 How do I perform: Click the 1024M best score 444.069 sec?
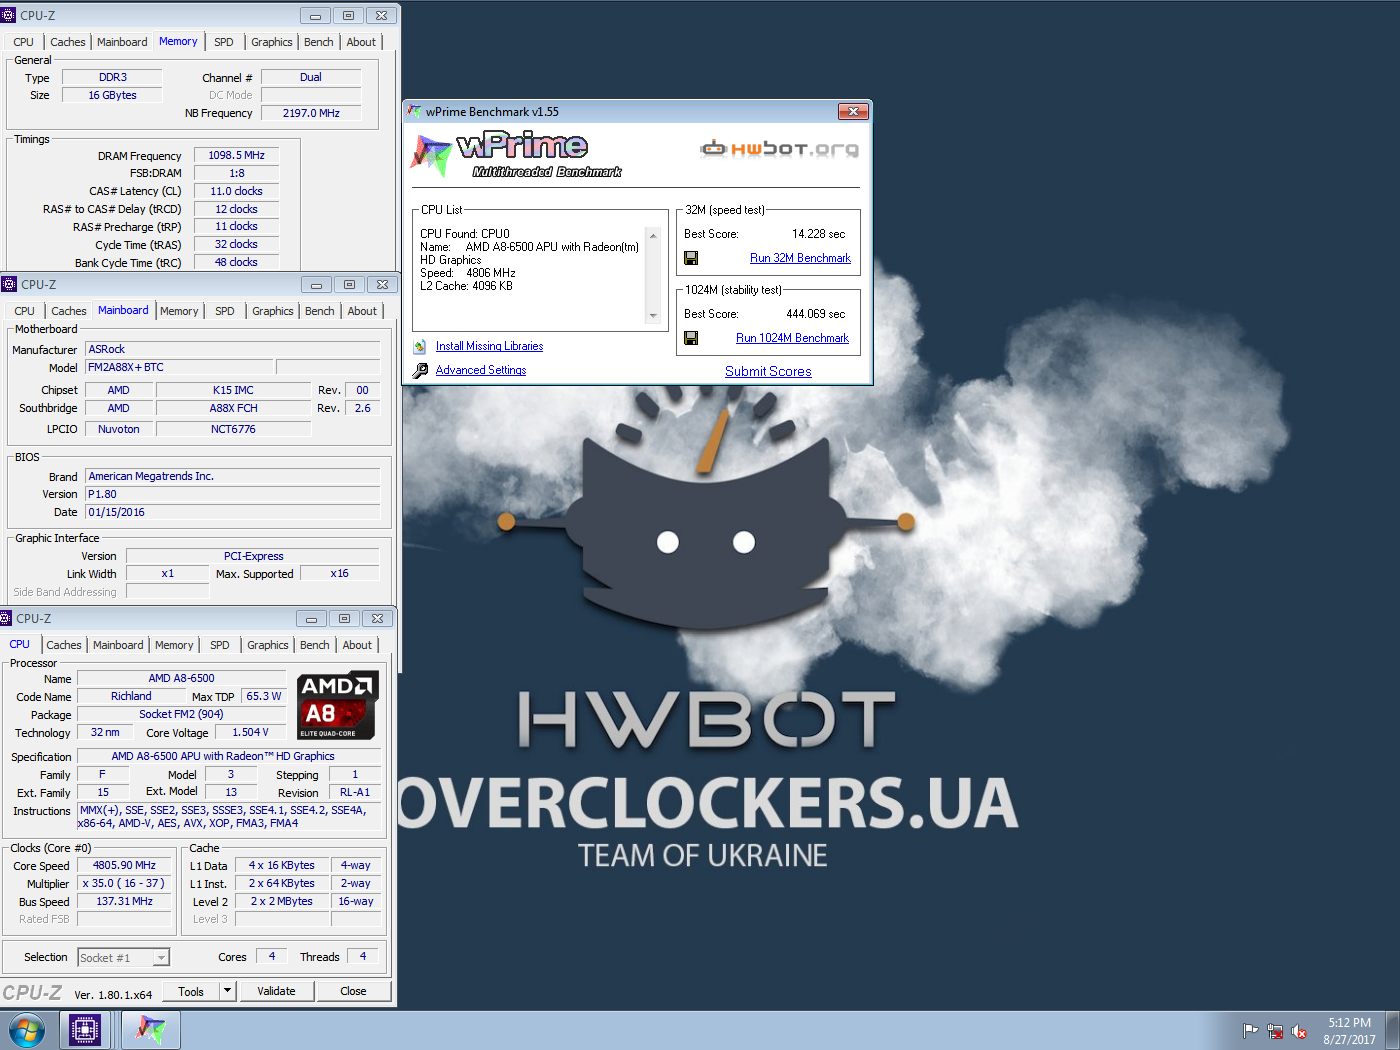coord(815,314)
